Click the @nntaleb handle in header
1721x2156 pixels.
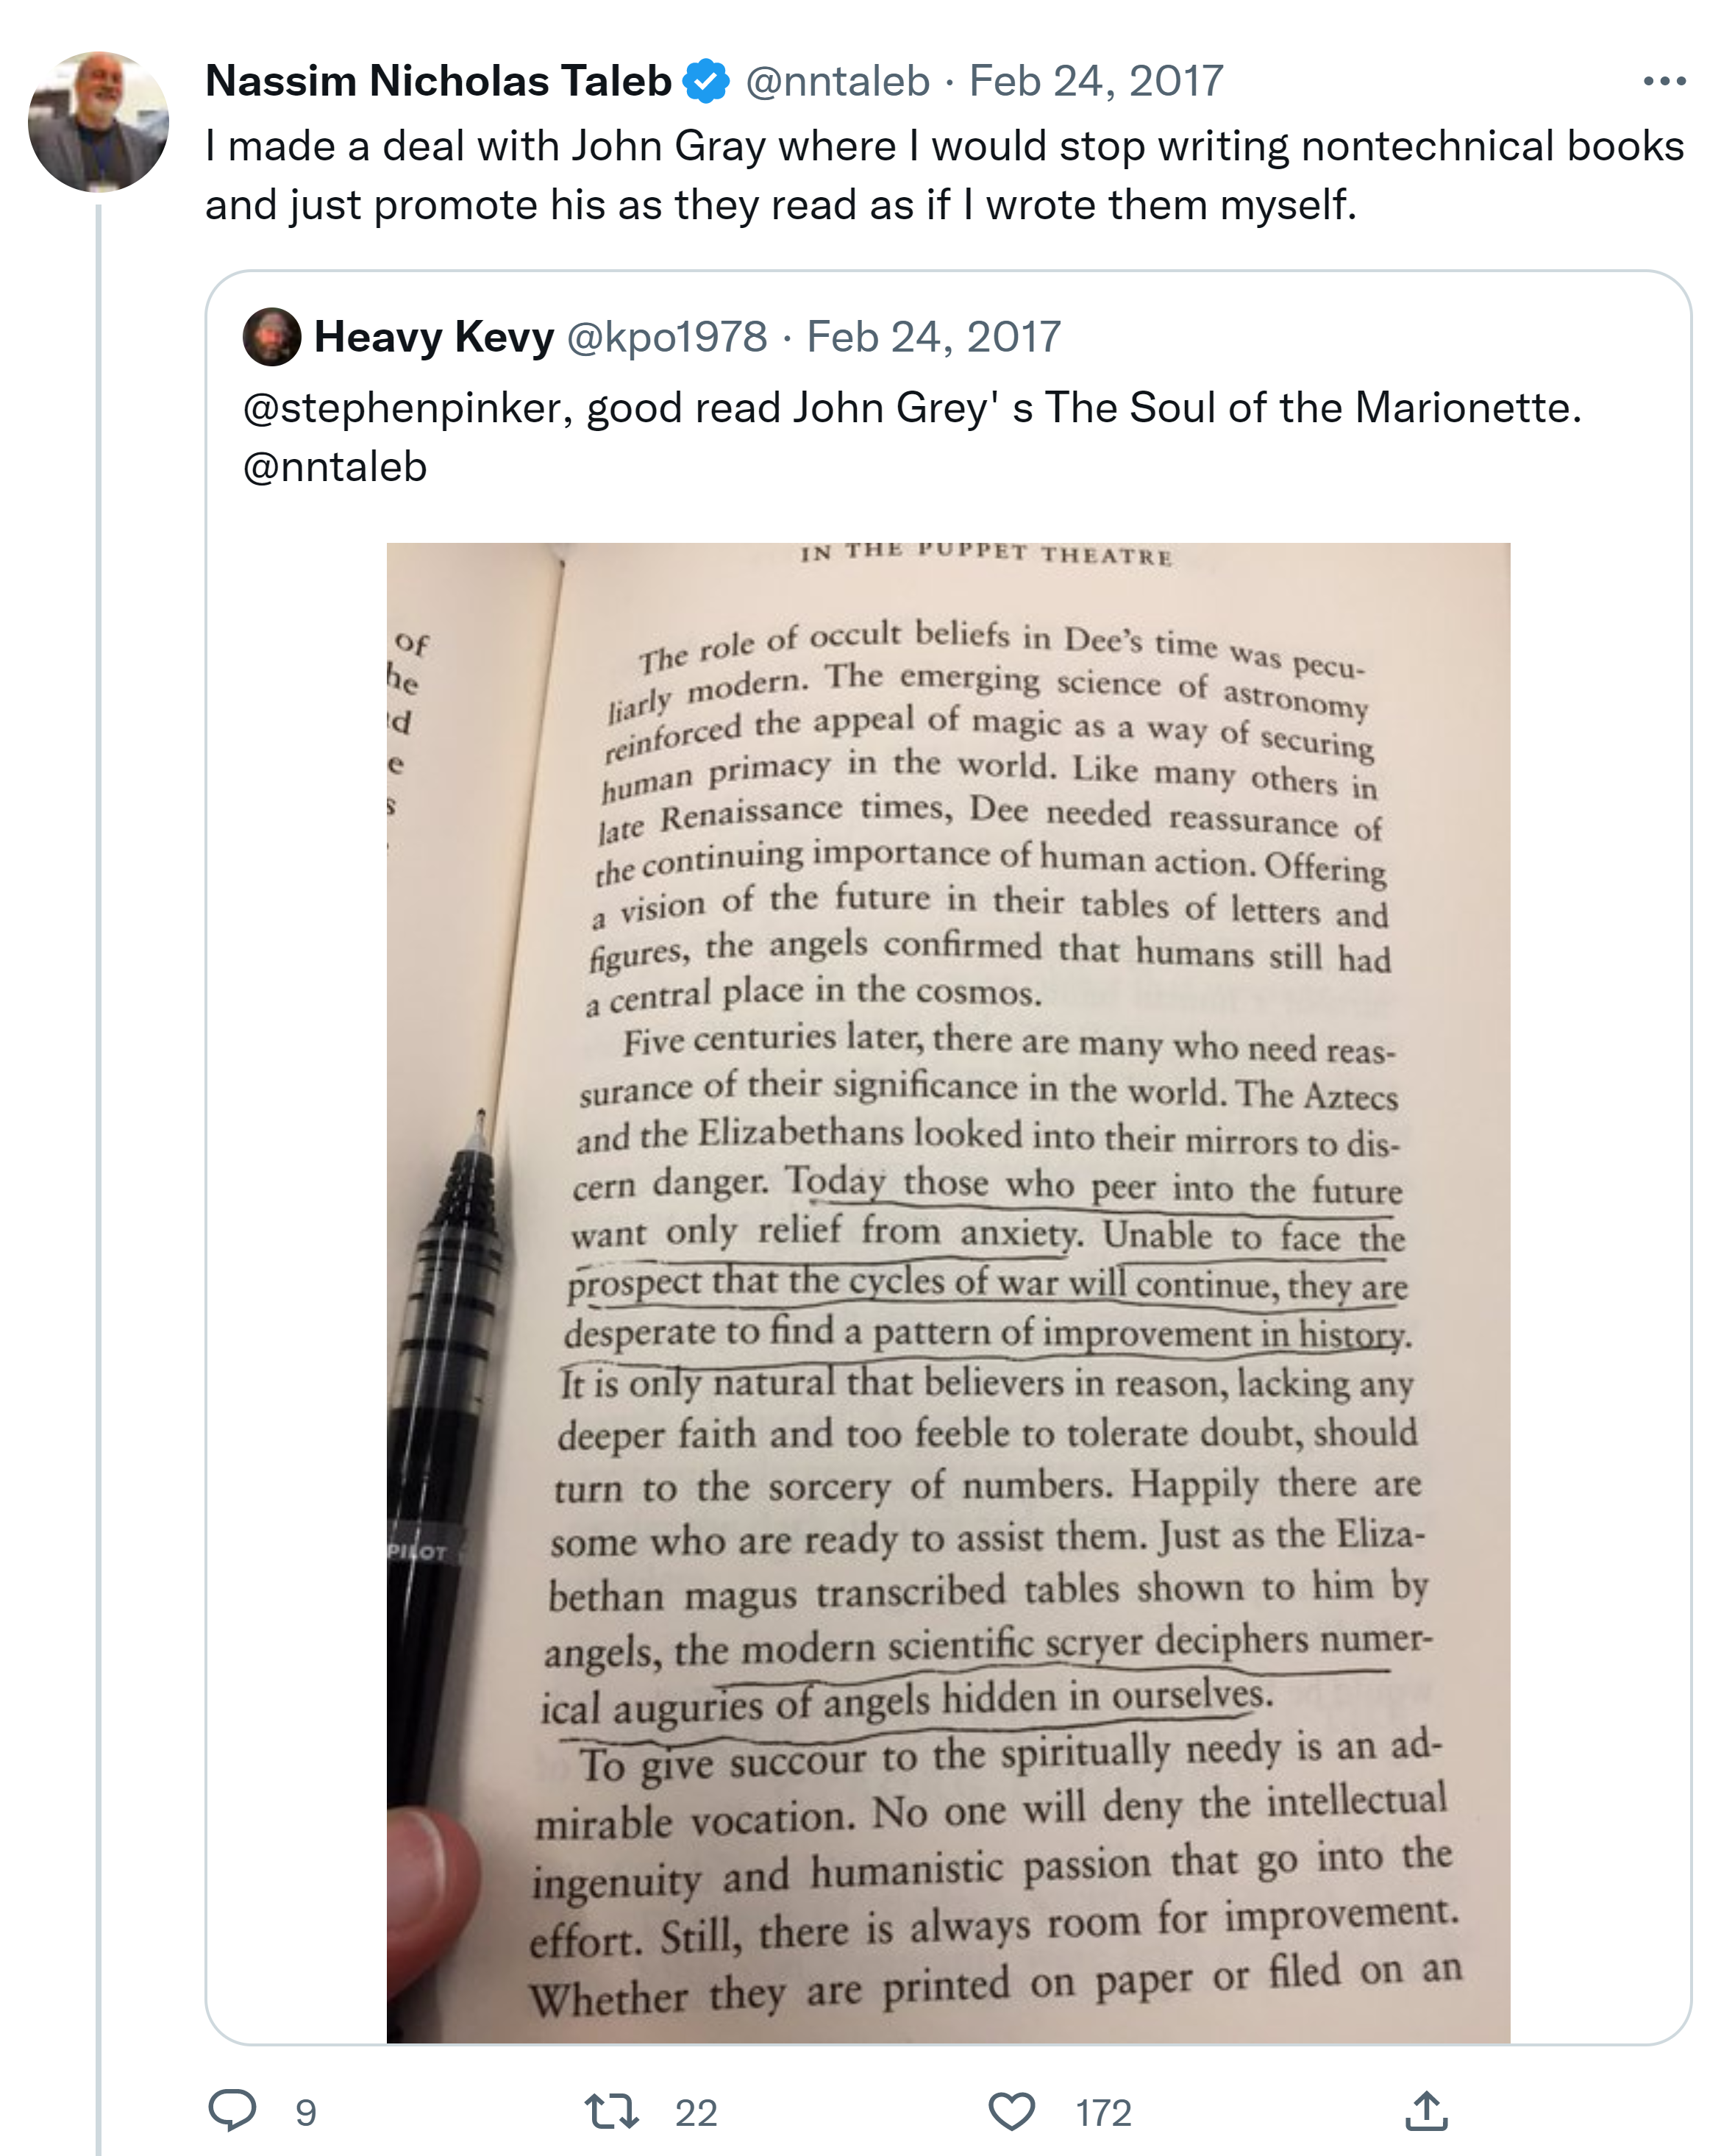[838, 81]
